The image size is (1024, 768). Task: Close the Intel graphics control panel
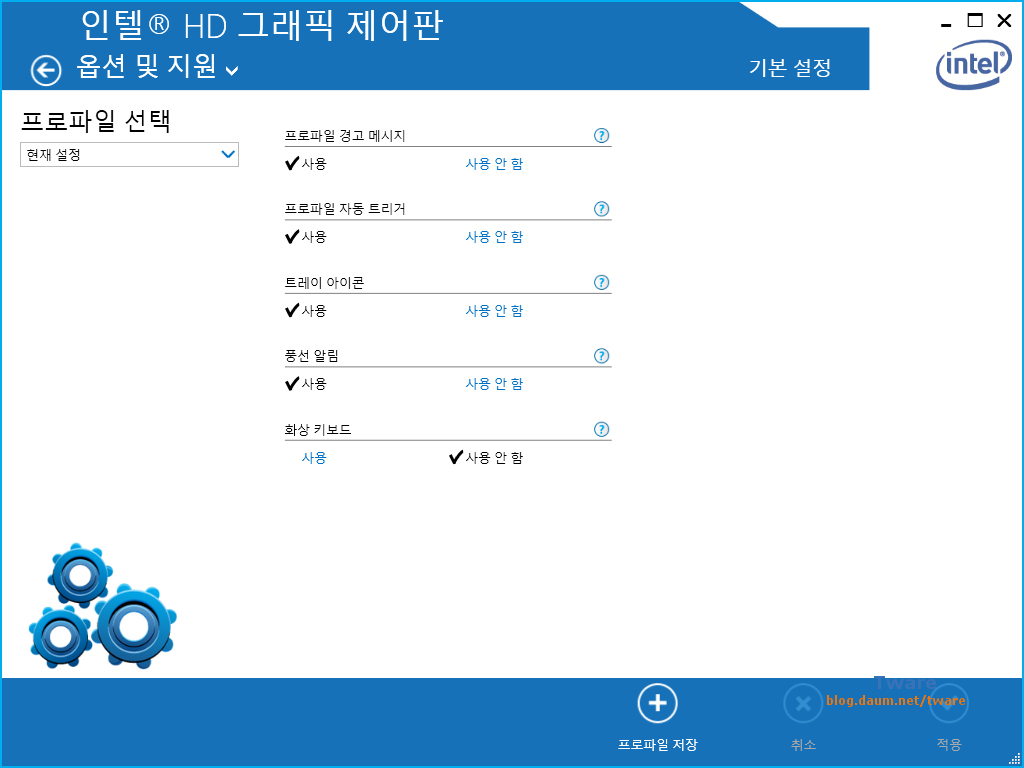tap(1004, 21)
